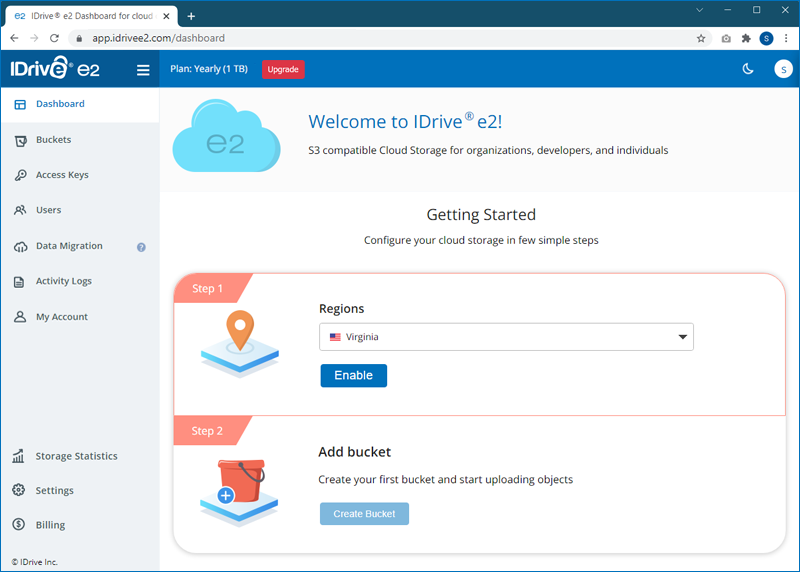800x572 pixels.
Task: Click the 'Plan: Yearly (1 TB)' text
Action: pyautogui.click(x=209, y=69)
